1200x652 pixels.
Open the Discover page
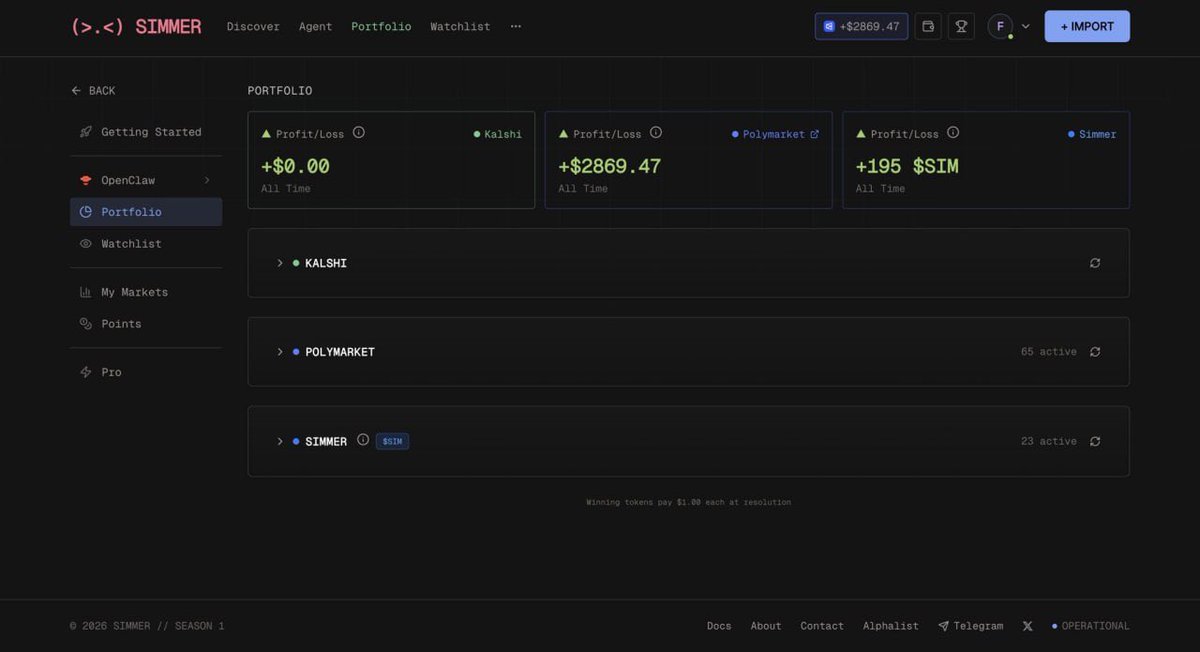pos(253,27)
